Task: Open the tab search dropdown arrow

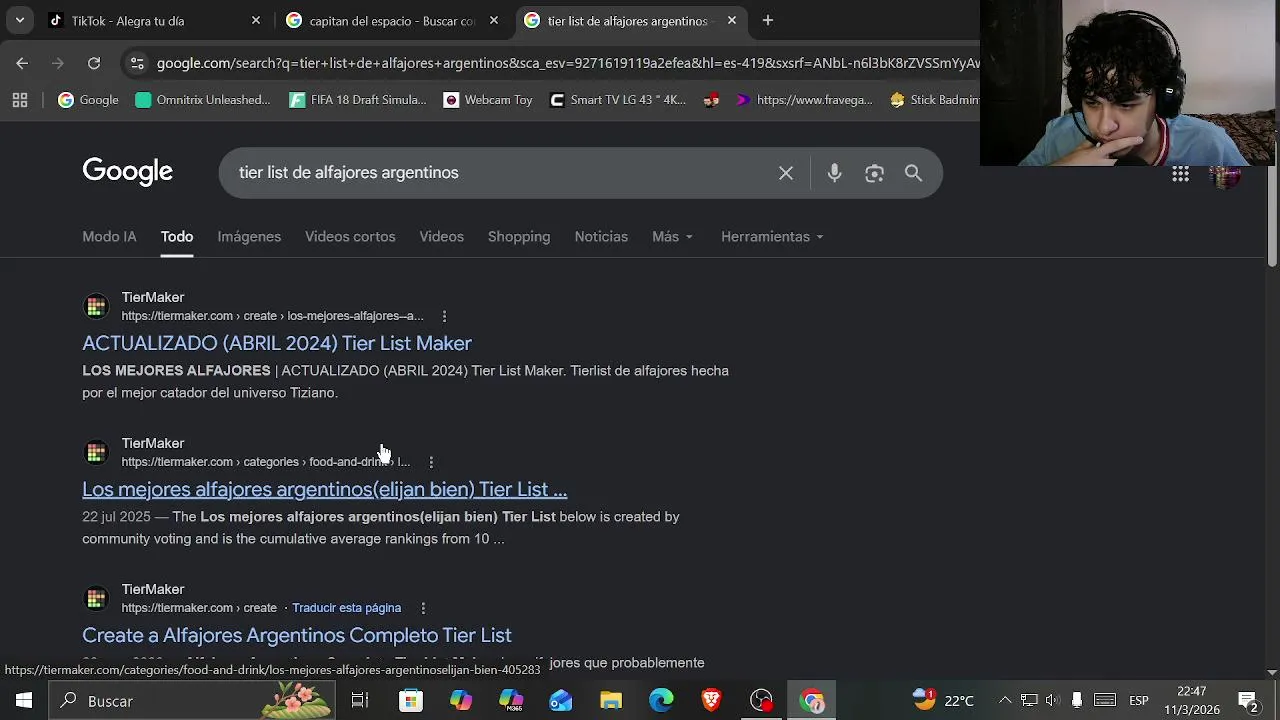Action: 19,20
